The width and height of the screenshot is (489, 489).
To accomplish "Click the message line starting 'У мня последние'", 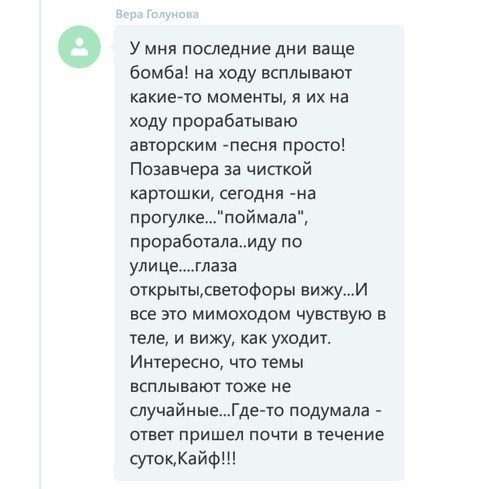I will [242, 49].
